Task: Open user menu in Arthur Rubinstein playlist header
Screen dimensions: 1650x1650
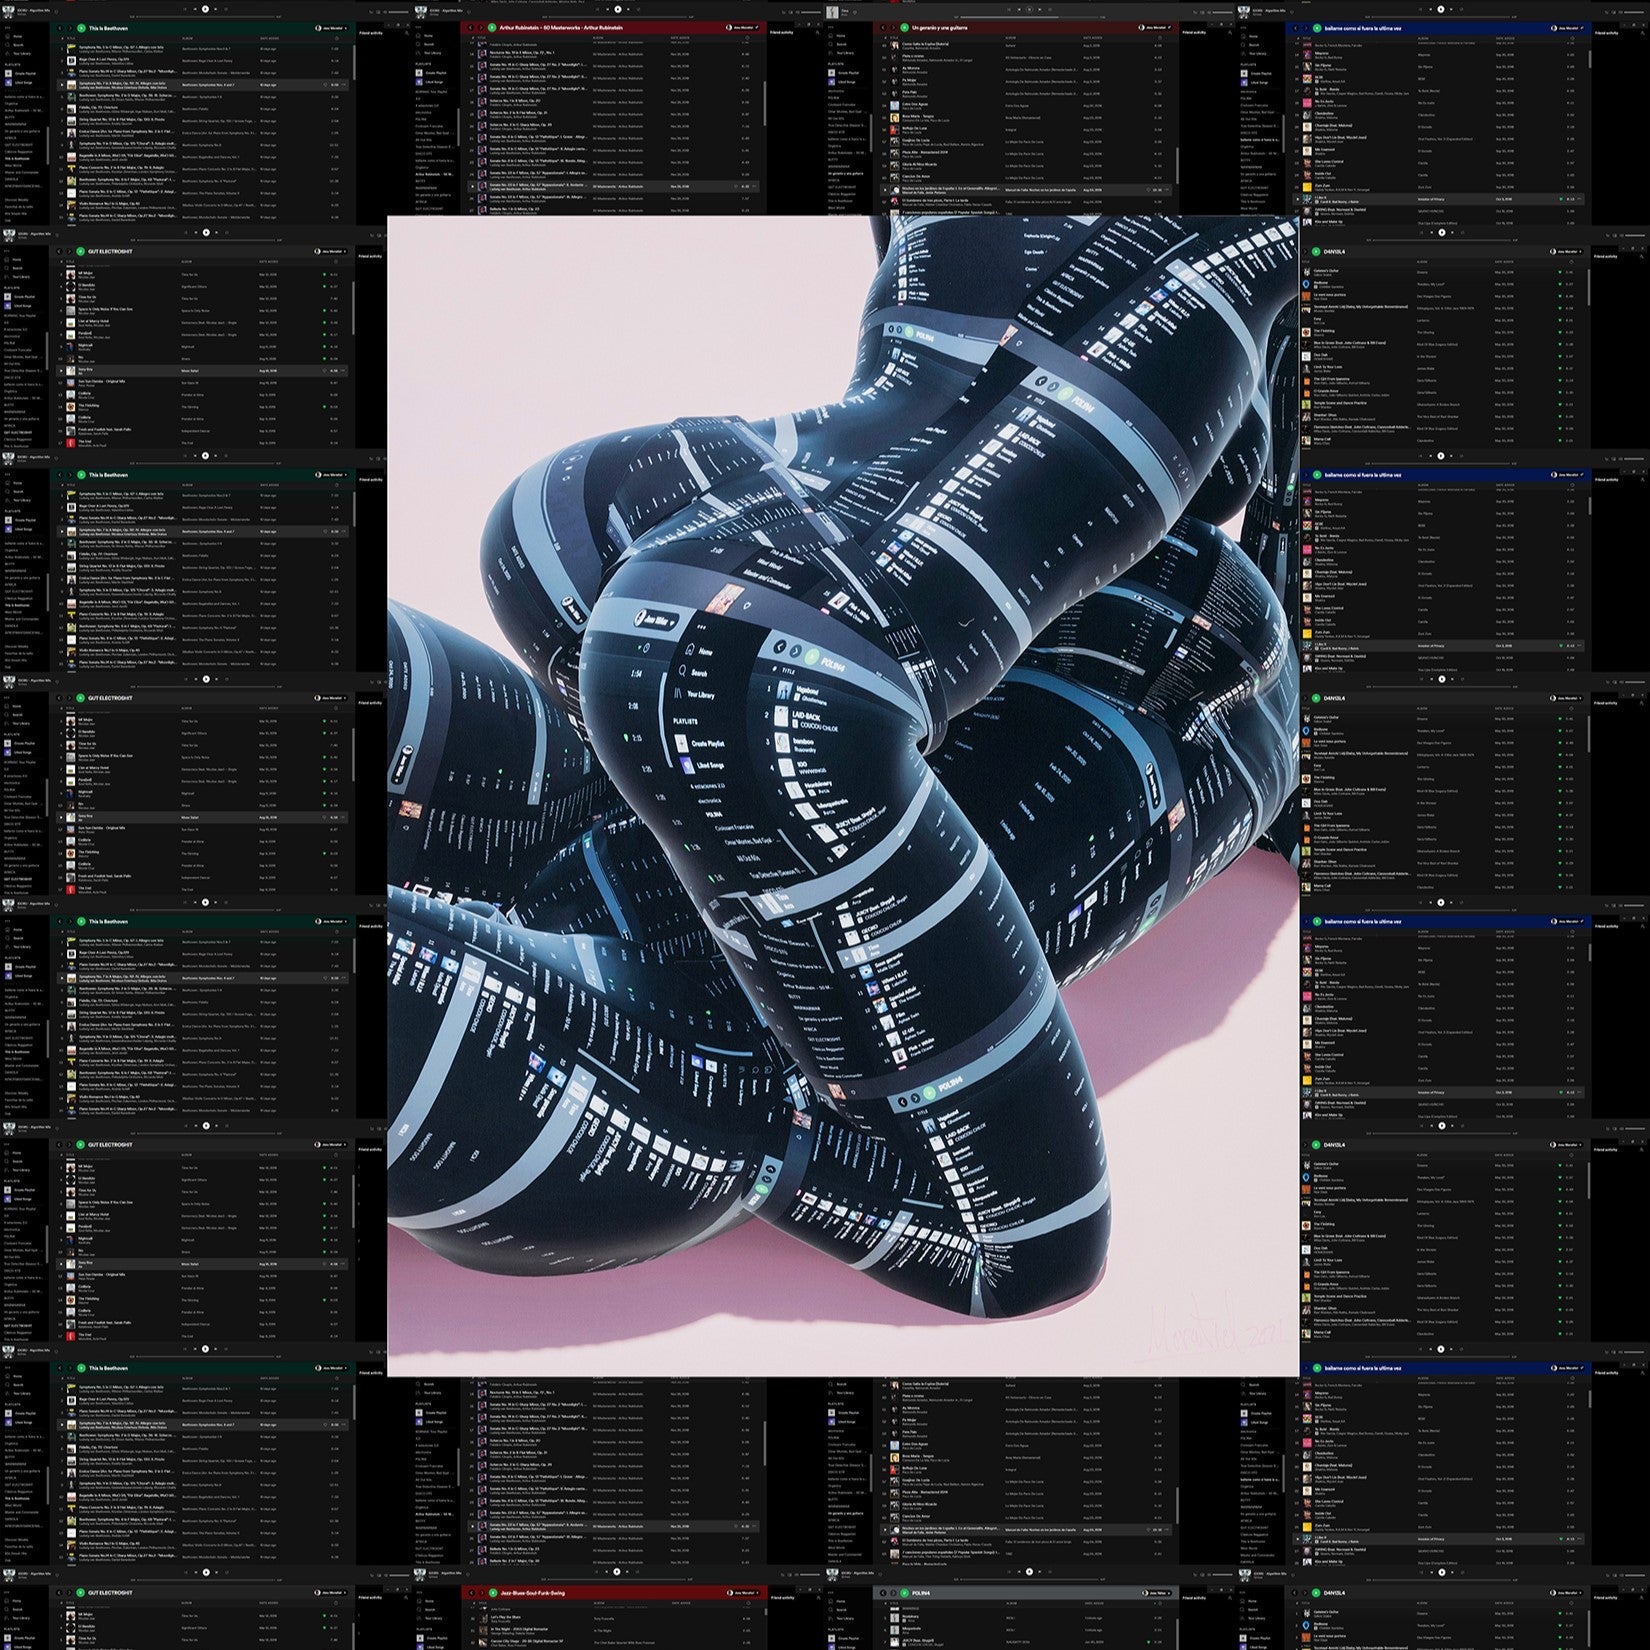Action: [x=741, y=28]
